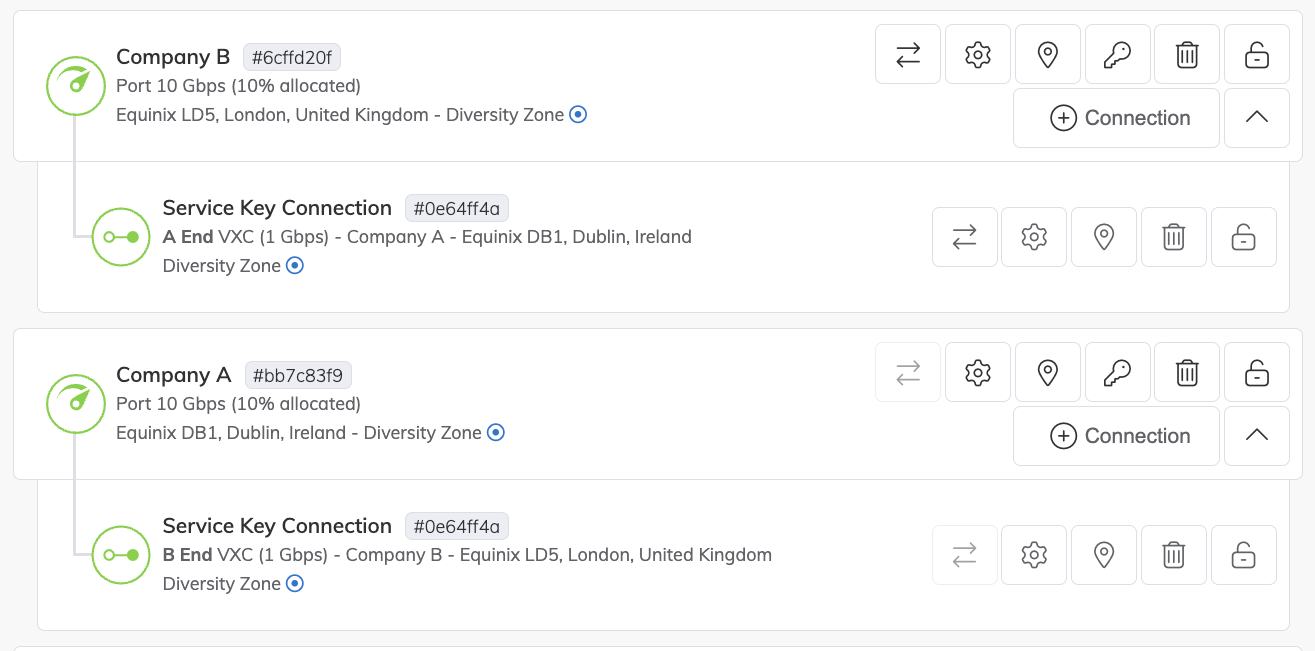Click Company B swap arrows icon
Image resolution: width=1315 pixels, height=651 pixels.
908,54
